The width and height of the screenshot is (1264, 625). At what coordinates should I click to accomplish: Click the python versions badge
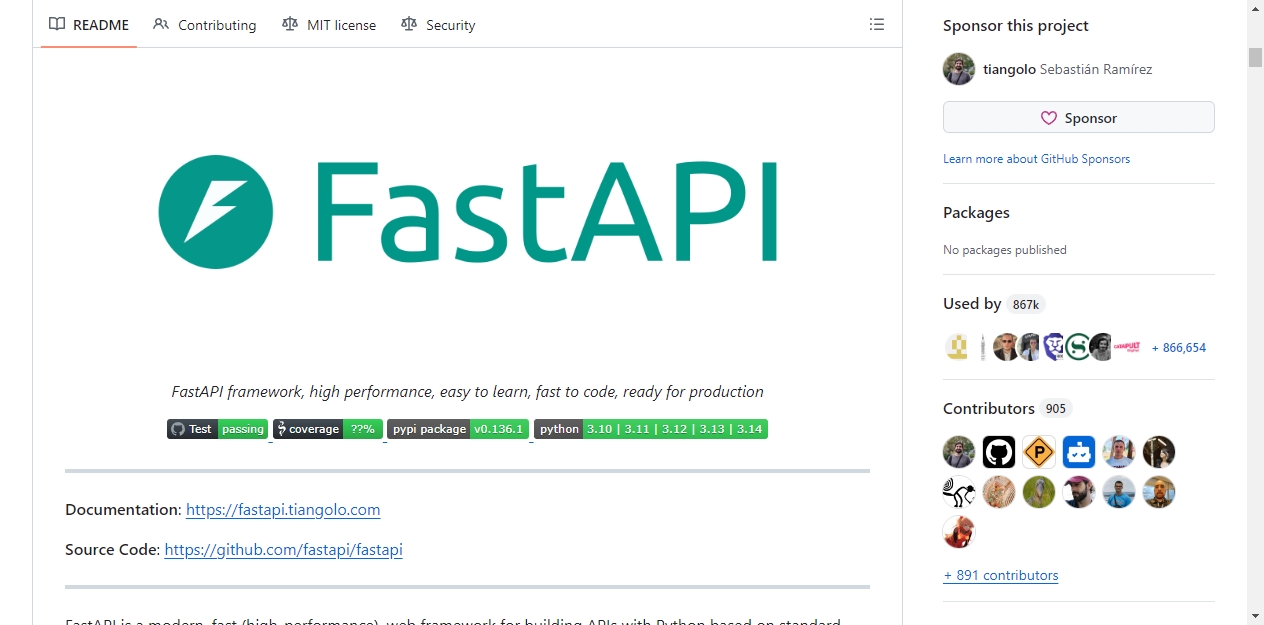tap(651, 429)
